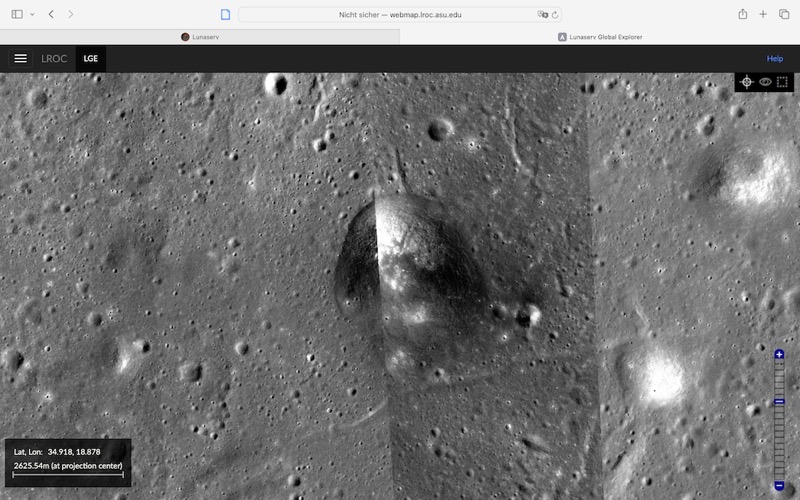Select the dashed rectangle selection tool
Viewport: 800px width, 500px height.
782,82
